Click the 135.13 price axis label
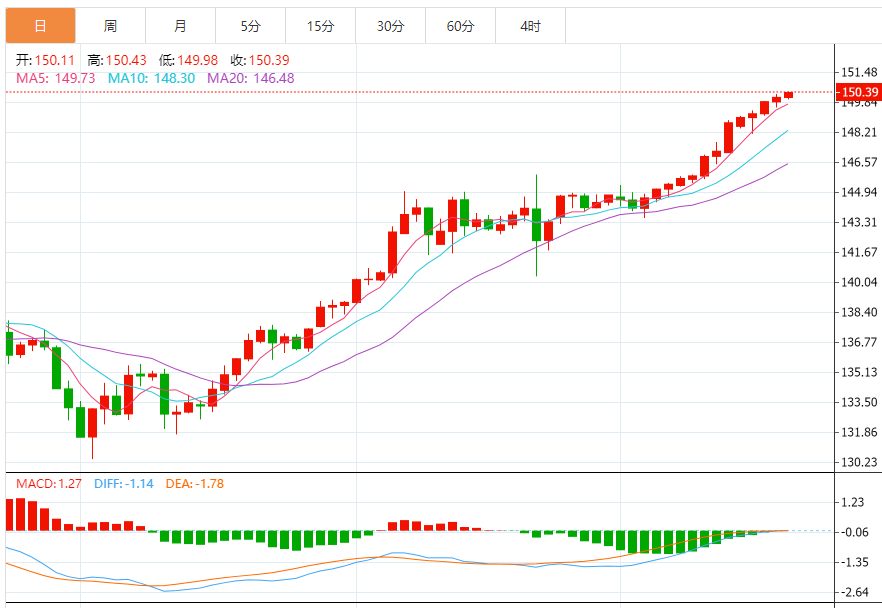The height and width of the screenshot is (608, 882). click(859, 372)
